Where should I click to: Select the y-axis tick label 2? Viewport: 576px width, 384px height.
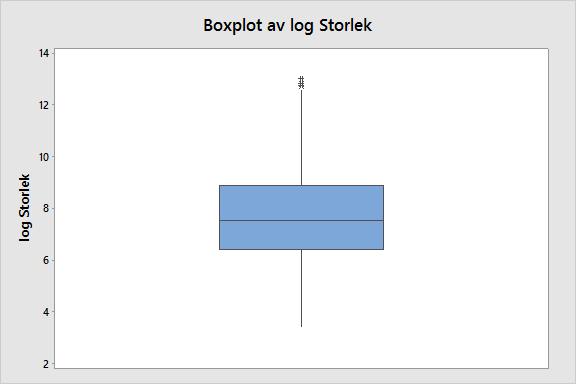click(46, 364)
